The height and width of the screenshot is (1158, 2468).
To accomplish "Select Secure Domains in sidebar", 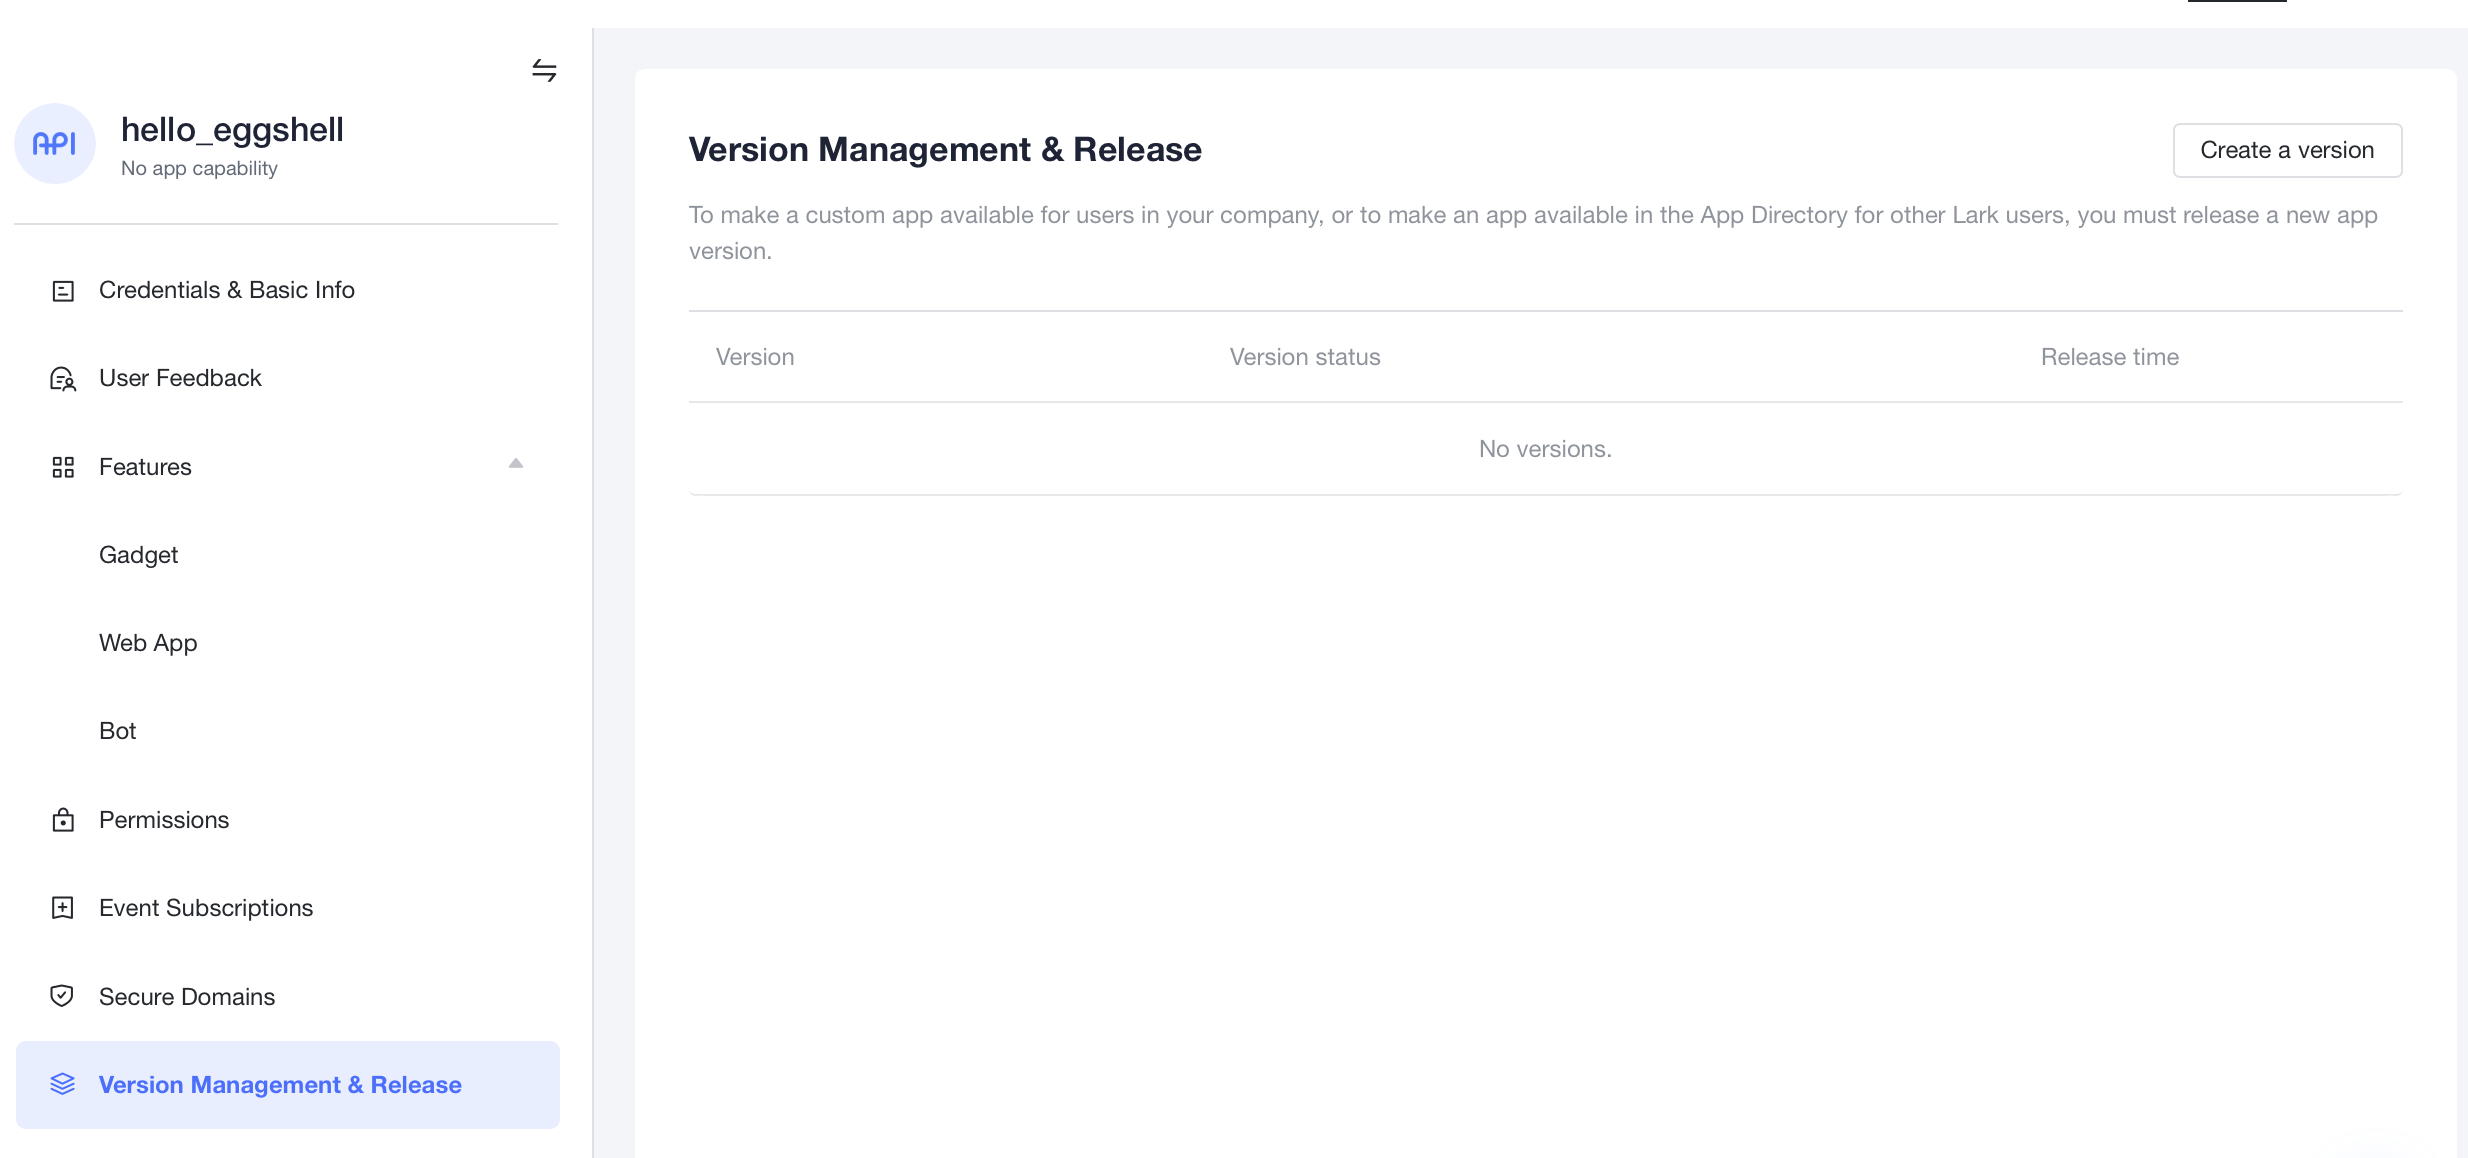I will pyautogui.click(x=187, y=997).
